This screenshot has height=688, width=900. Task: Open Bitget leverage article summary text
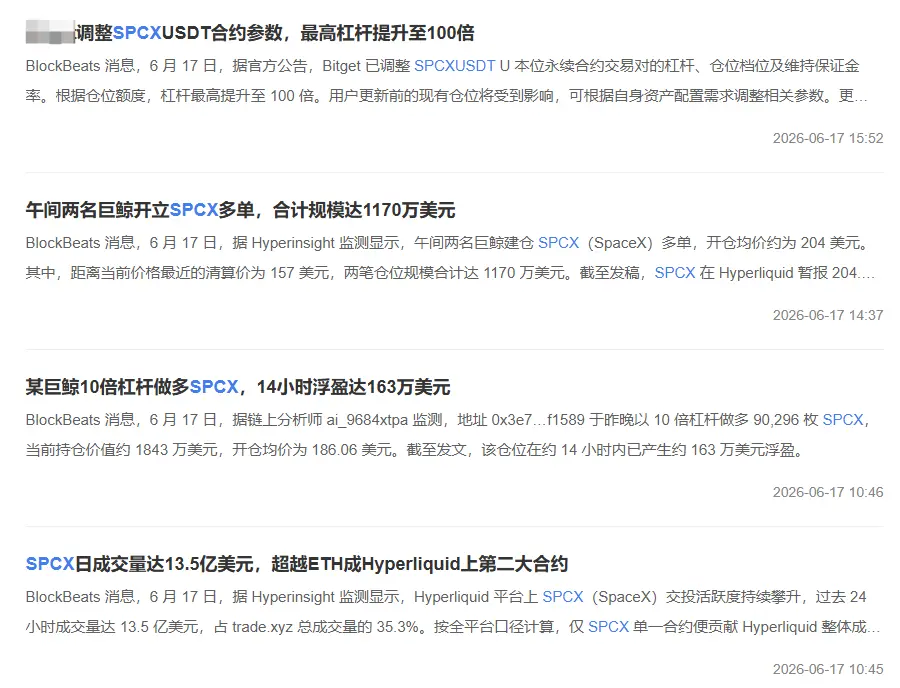click(x=446, y=81)
